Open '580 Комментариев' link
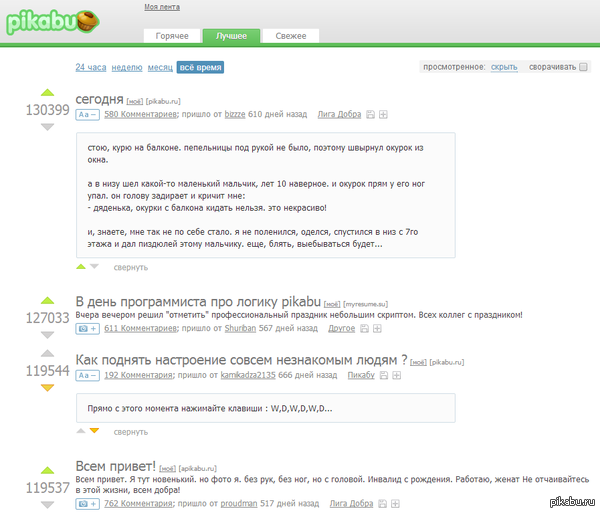The height and width of the screenshot is (513, 600). pyautogui.click(x=140, y=115)
